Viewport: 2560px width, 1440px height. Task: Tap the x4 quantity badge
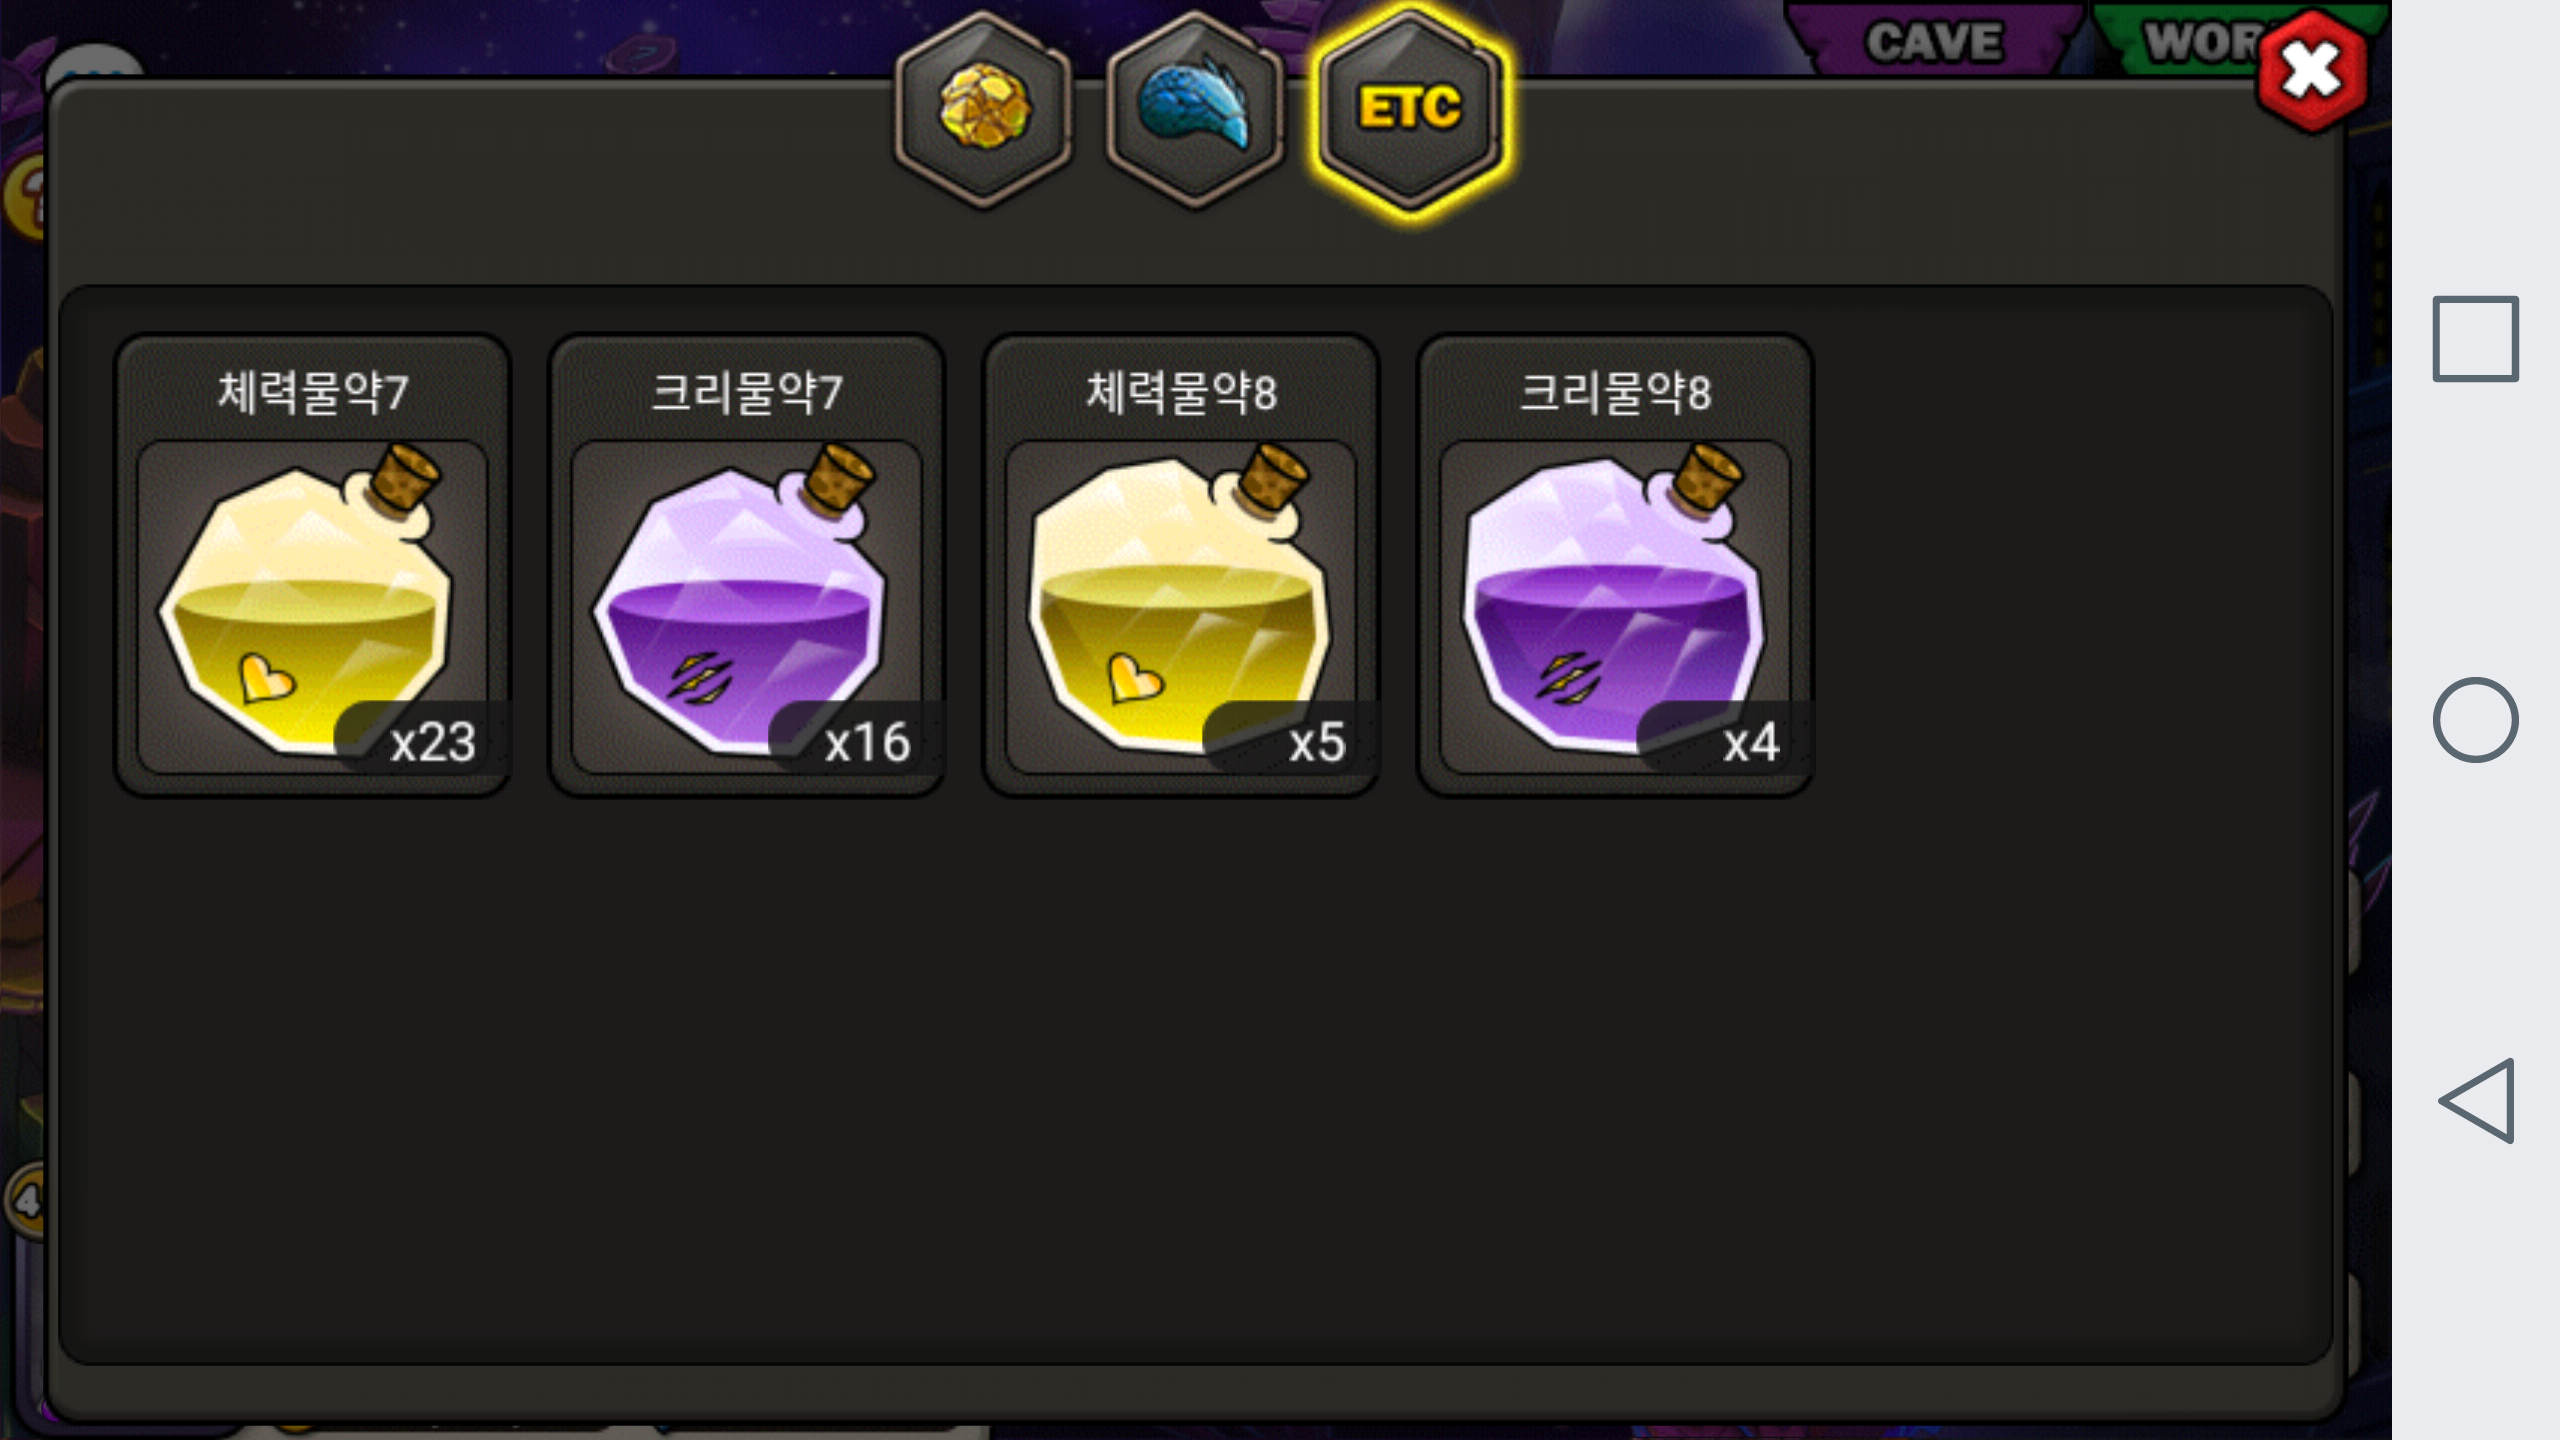click(x=1726, y=740)
